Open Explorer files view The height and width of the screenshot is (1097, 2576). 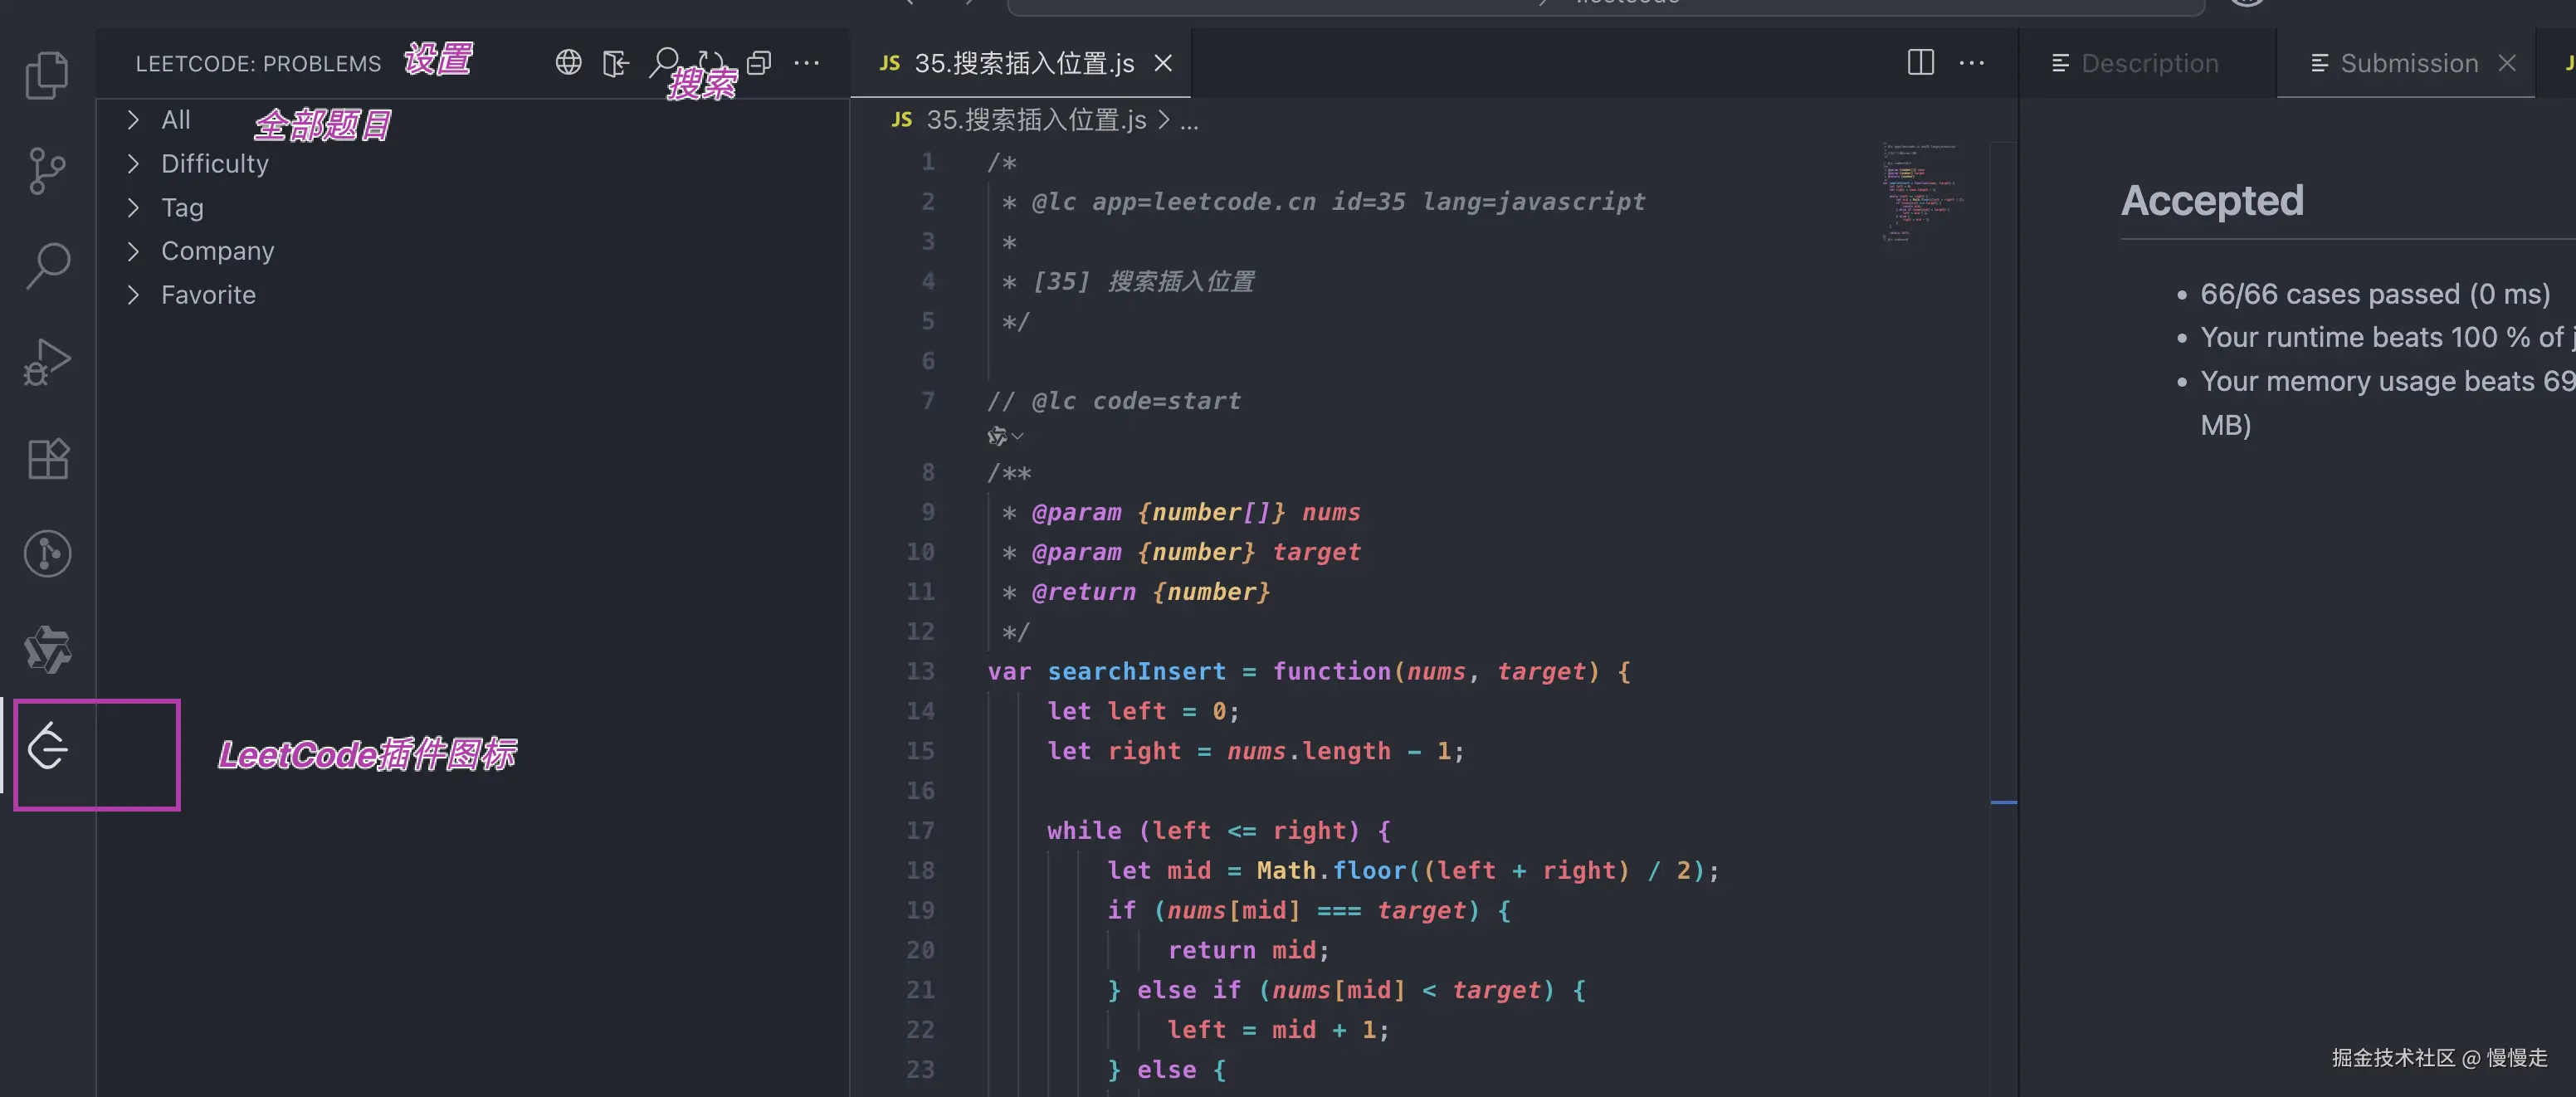click(x=47, y=75)
